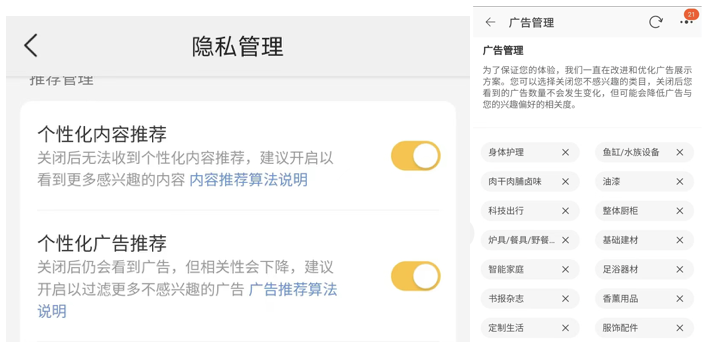Screen dimensions: 710x364
Task: Remove the 整体厨柜 ad category
Action: coord(680,211)
